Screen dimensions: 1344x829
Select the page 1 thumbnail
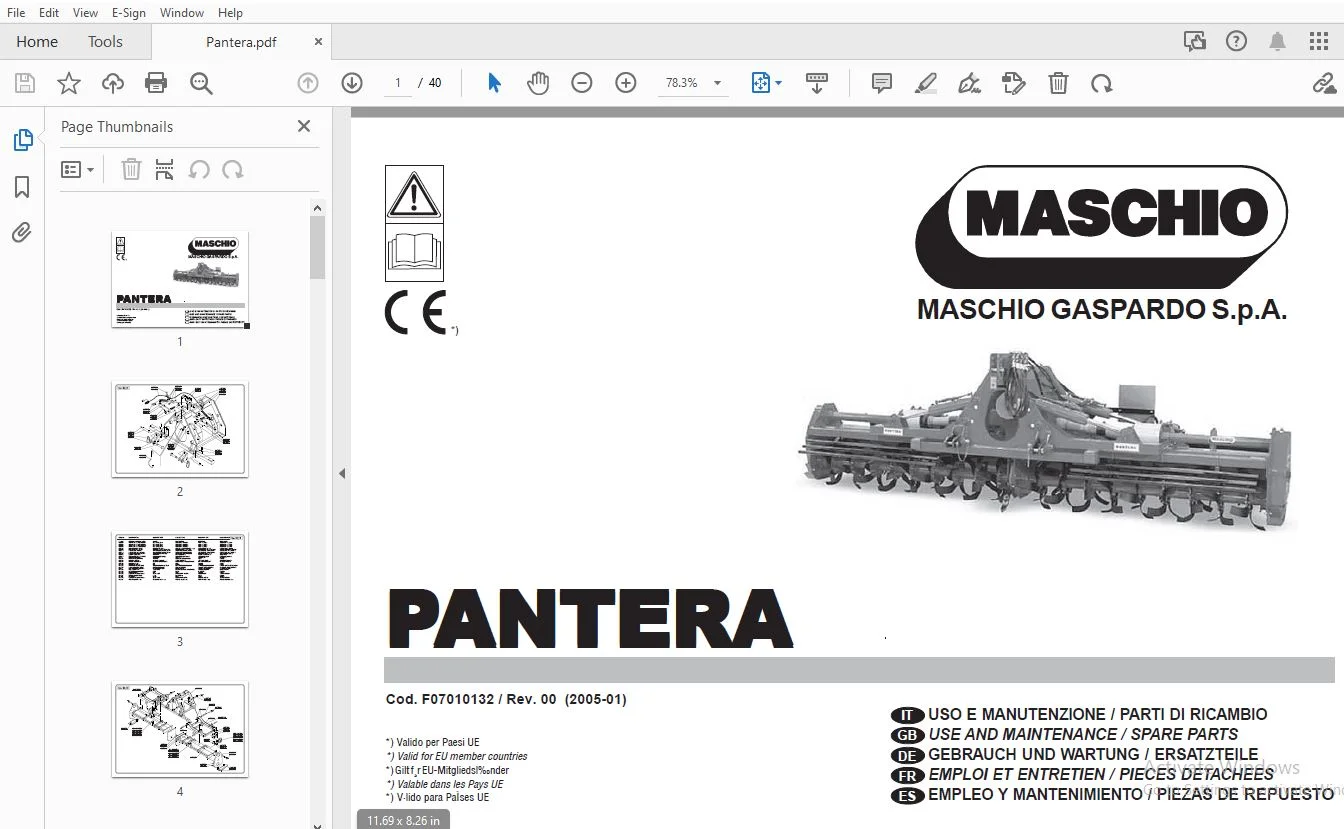(180, 280)
